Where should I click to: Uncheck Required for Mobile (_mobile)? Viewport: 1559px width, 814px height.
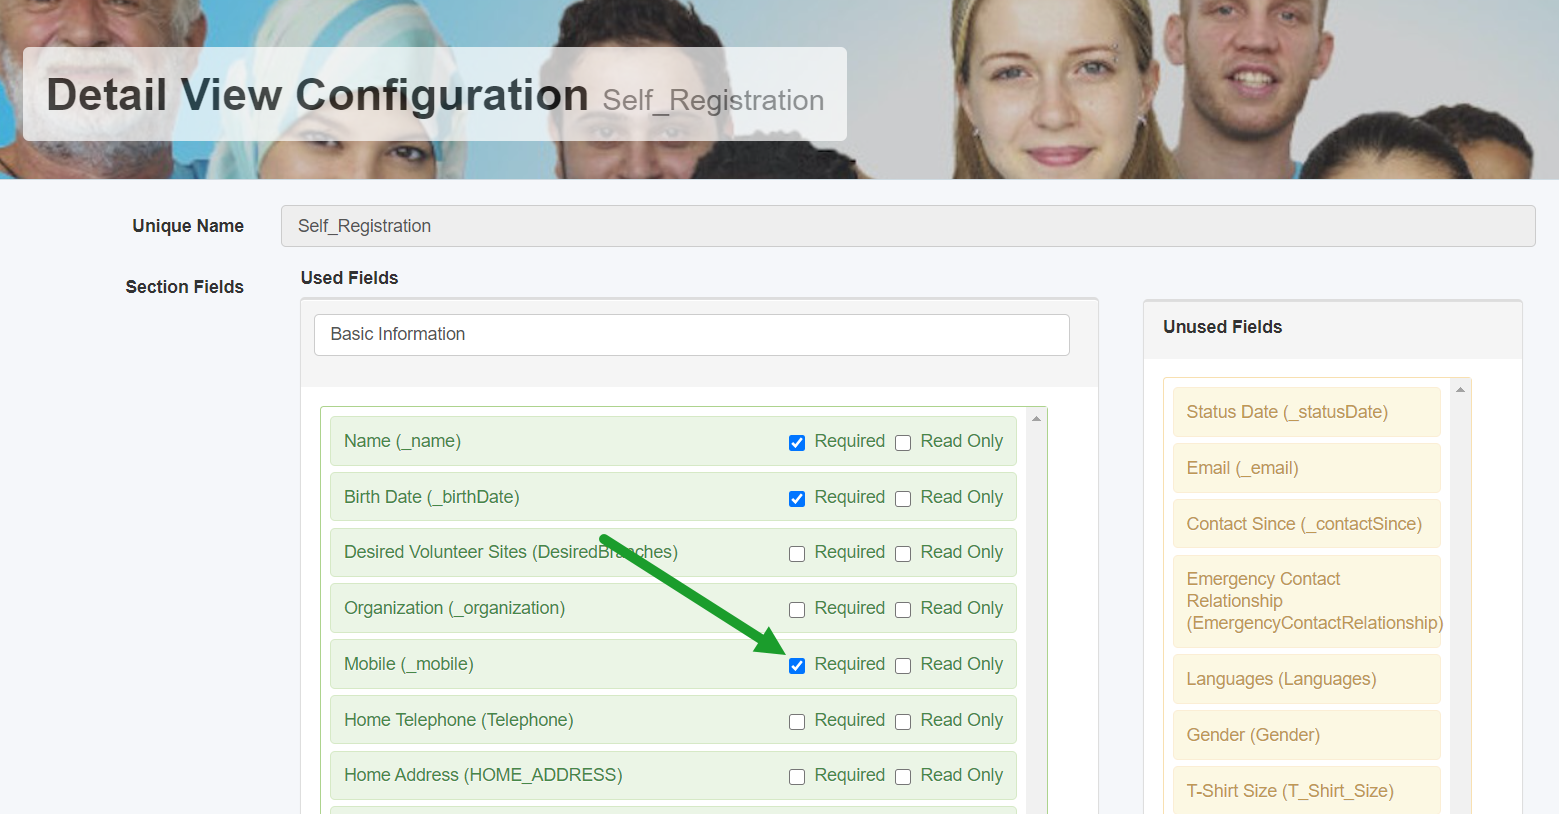tap(797, 666)
